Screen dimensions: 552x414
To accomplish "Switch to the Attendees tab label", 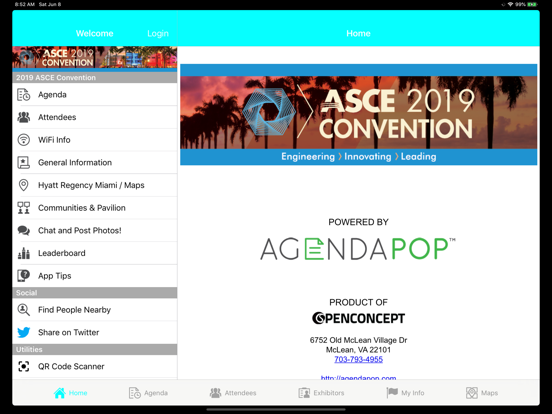I will click(x=240, y=393).
